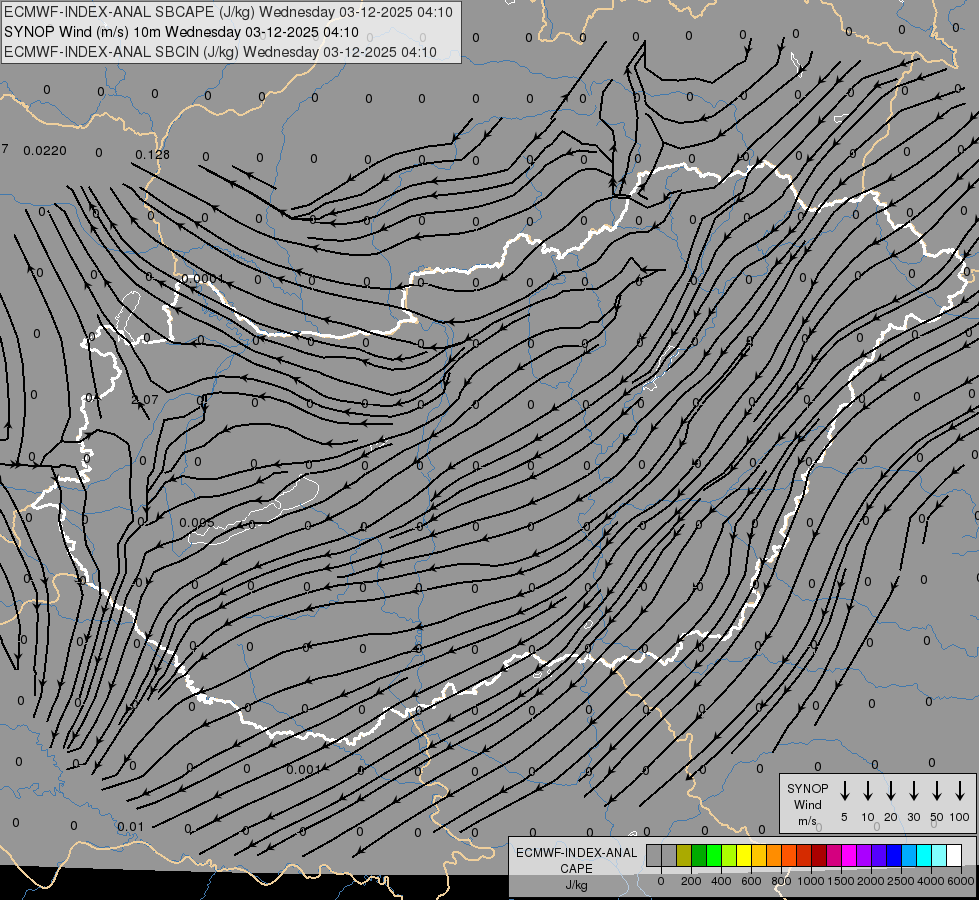979x900 pixels.
Task: Click the 50 m/s wind arrow in the SYNOP Wind legend
Action: (937, 791)
